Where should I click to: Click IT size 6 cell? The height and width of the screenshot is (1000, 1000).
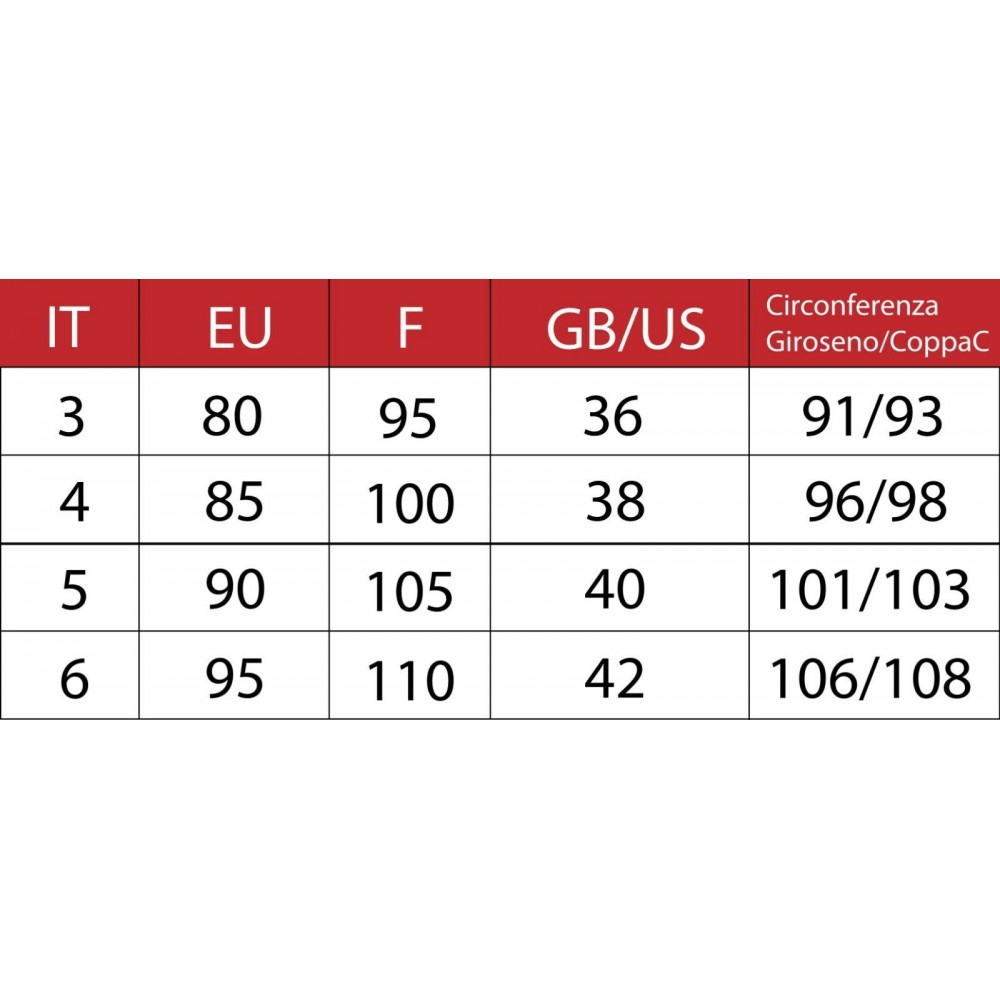click(x=73, y=677)
